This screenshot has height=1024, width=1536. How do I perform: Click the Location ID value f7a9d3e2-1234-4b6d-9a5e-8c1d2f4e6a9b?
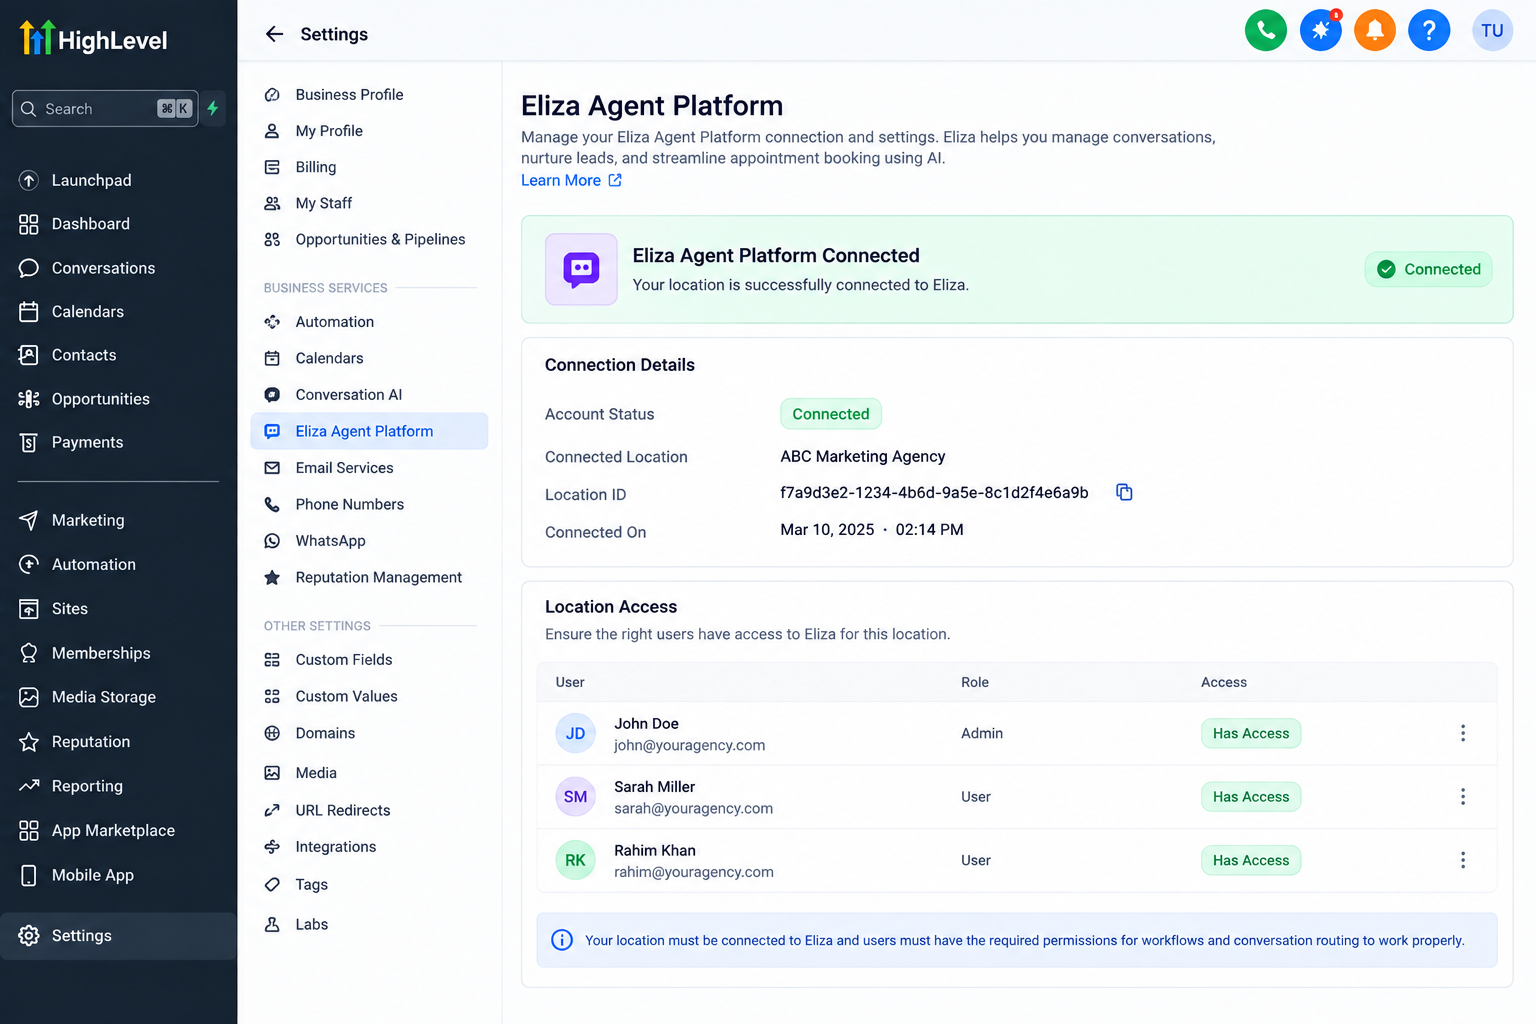(934, 492)
